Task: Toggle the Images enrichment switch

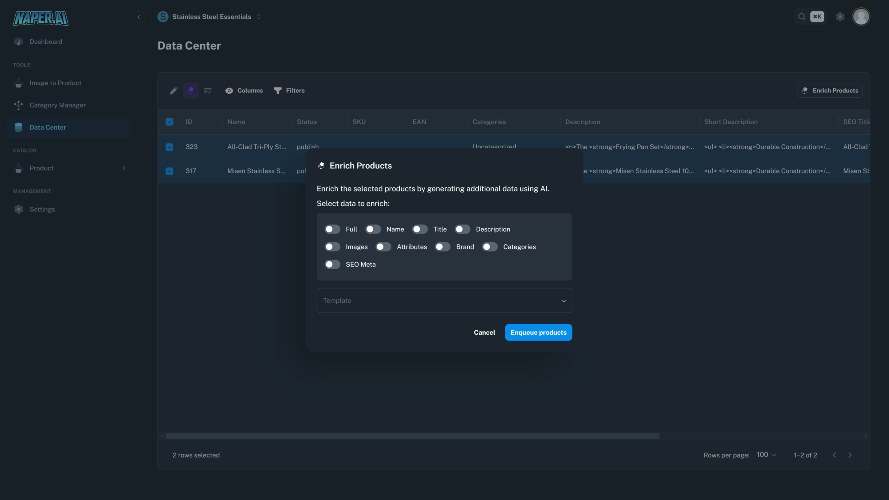Action: point(332,247)
